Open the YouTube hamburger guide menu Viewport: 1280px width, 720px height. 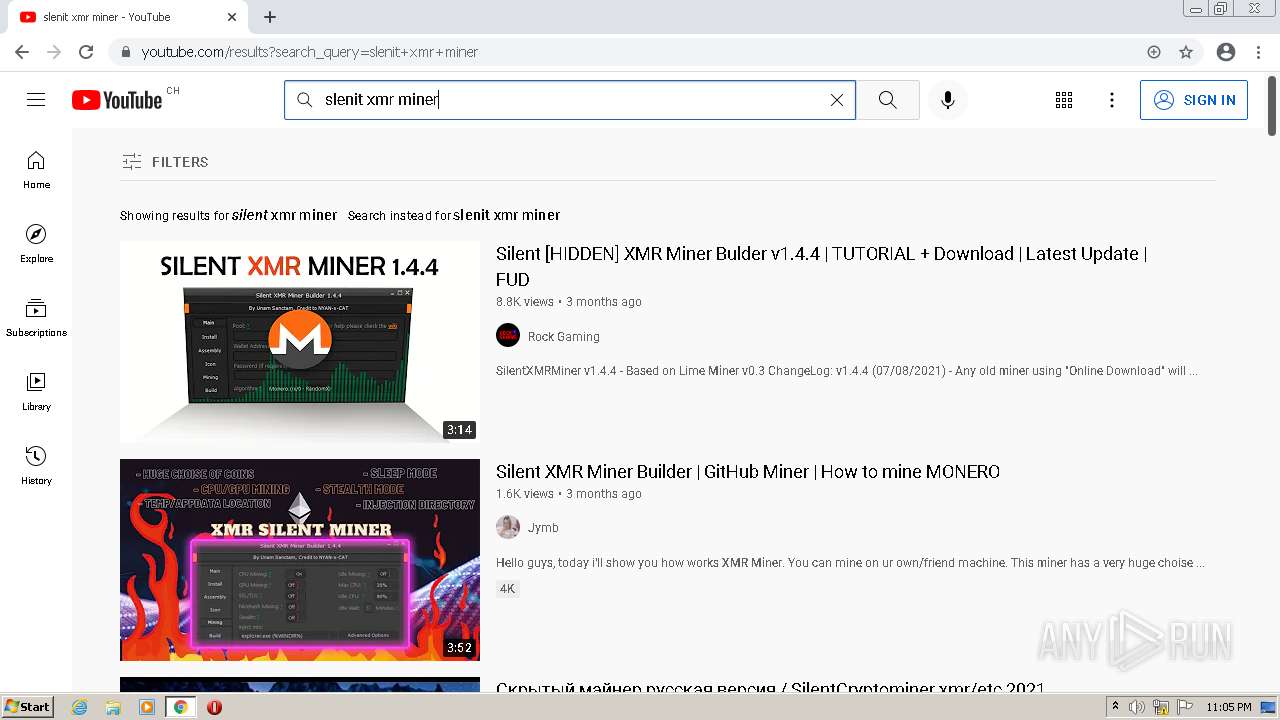click(36, 100)
